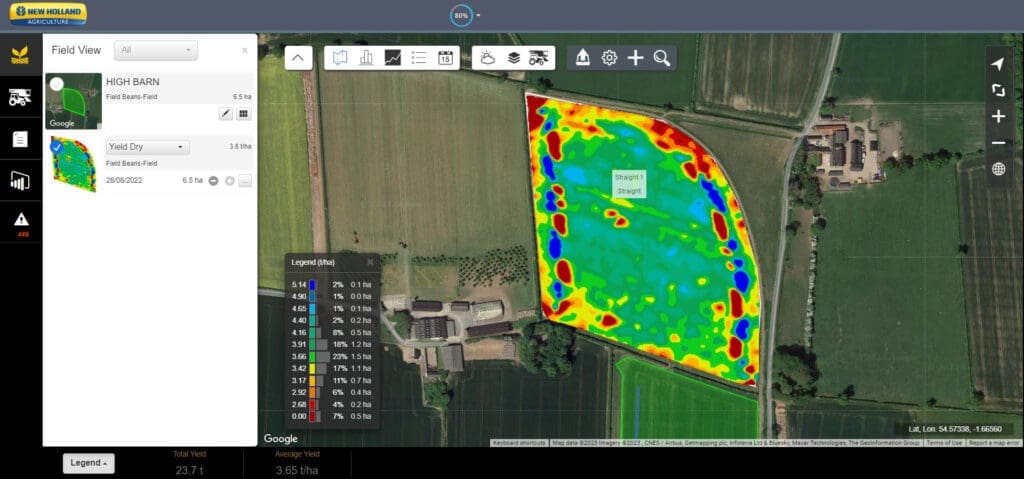Click the 80% circular progress indicator
The width and height of the screenshot is (1024, 479).
(x=461, y=15)
